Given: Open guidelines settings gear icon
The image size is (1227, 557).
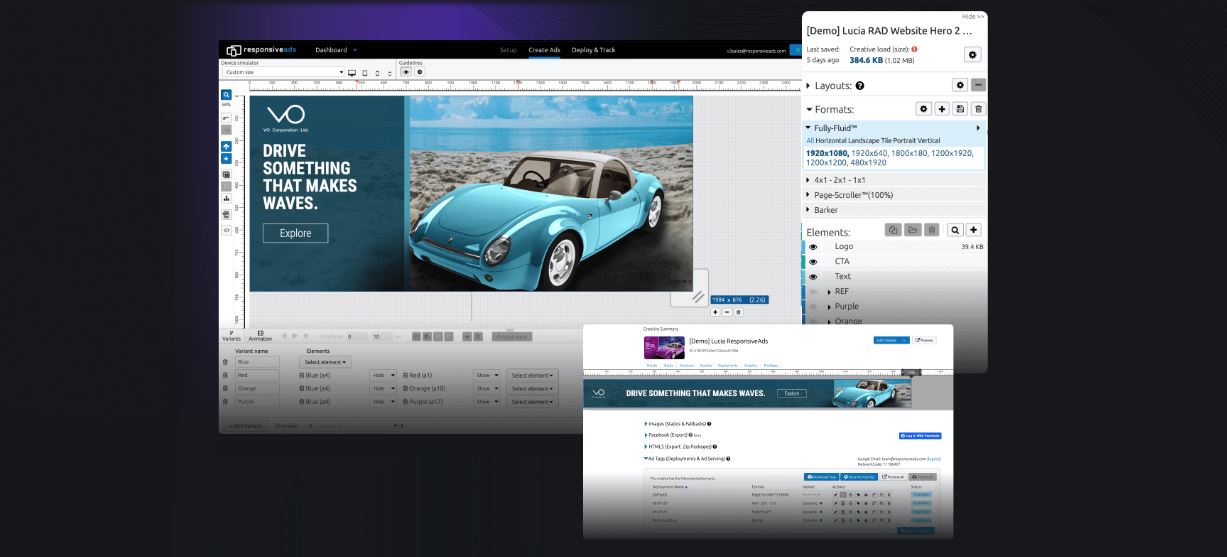Looking at the screenshot, I should [x=419, y=72].
